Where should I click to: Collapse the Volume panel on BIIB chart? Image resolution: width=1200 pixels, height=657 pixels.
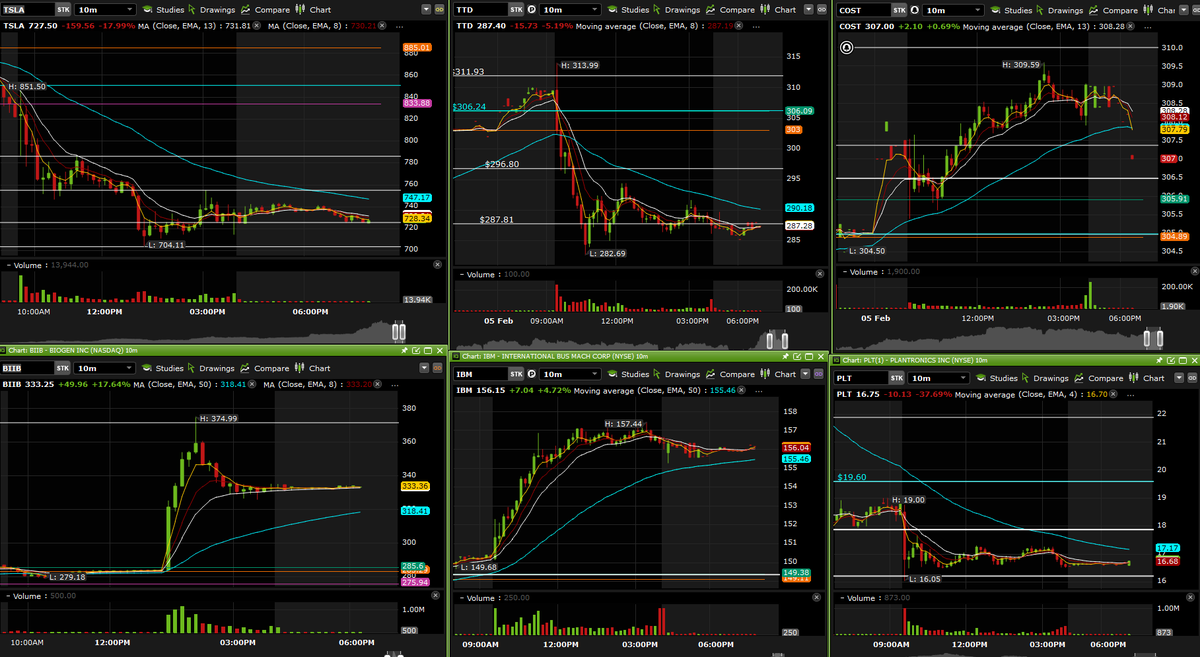(x=6, y=595)
